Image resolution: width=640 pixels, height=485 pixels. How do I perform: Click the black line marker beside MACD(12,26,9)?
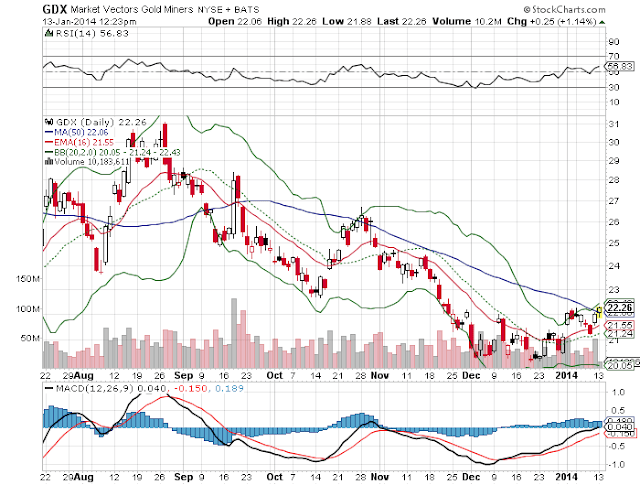click(49, 388)
